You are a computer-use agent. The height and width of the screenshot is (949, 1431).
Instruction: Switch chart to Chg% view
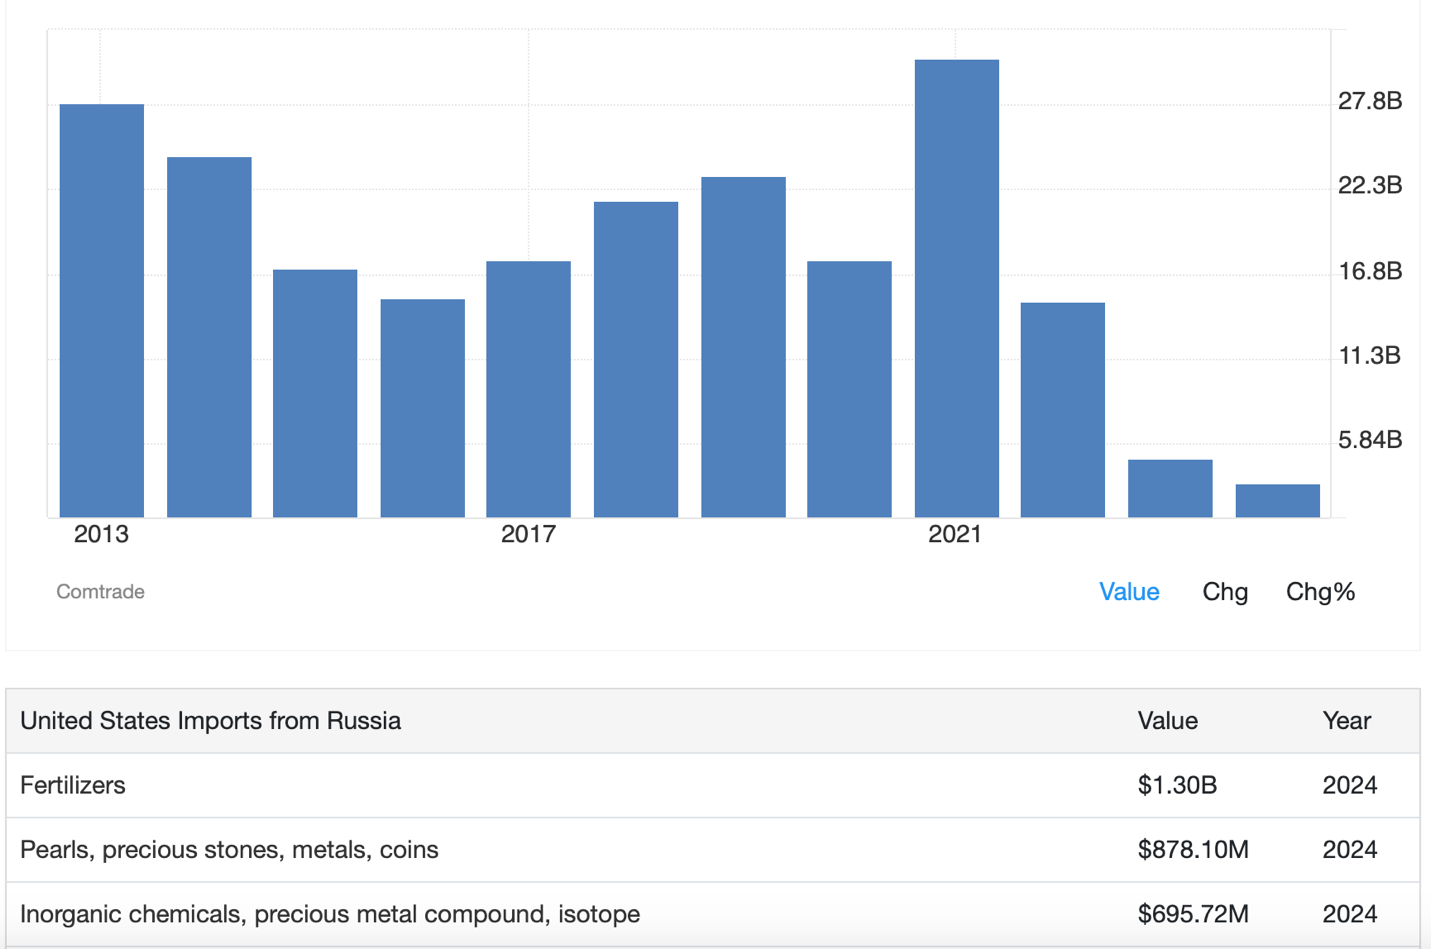click(1320, 592)
